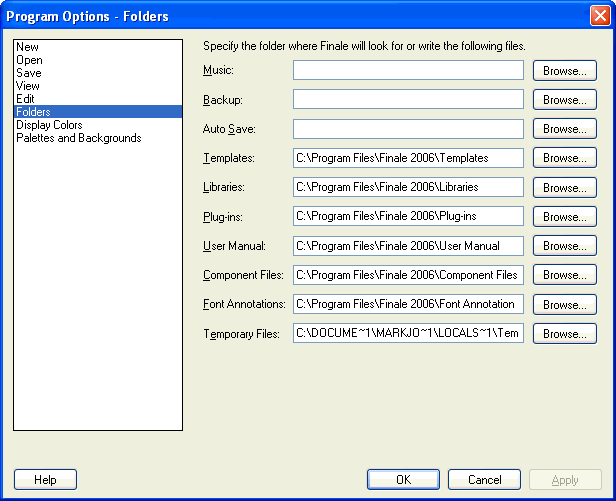Browse for the Plug-ins folder
The width and height of the screenshot is (616, 501).
[x=564, y=217]
